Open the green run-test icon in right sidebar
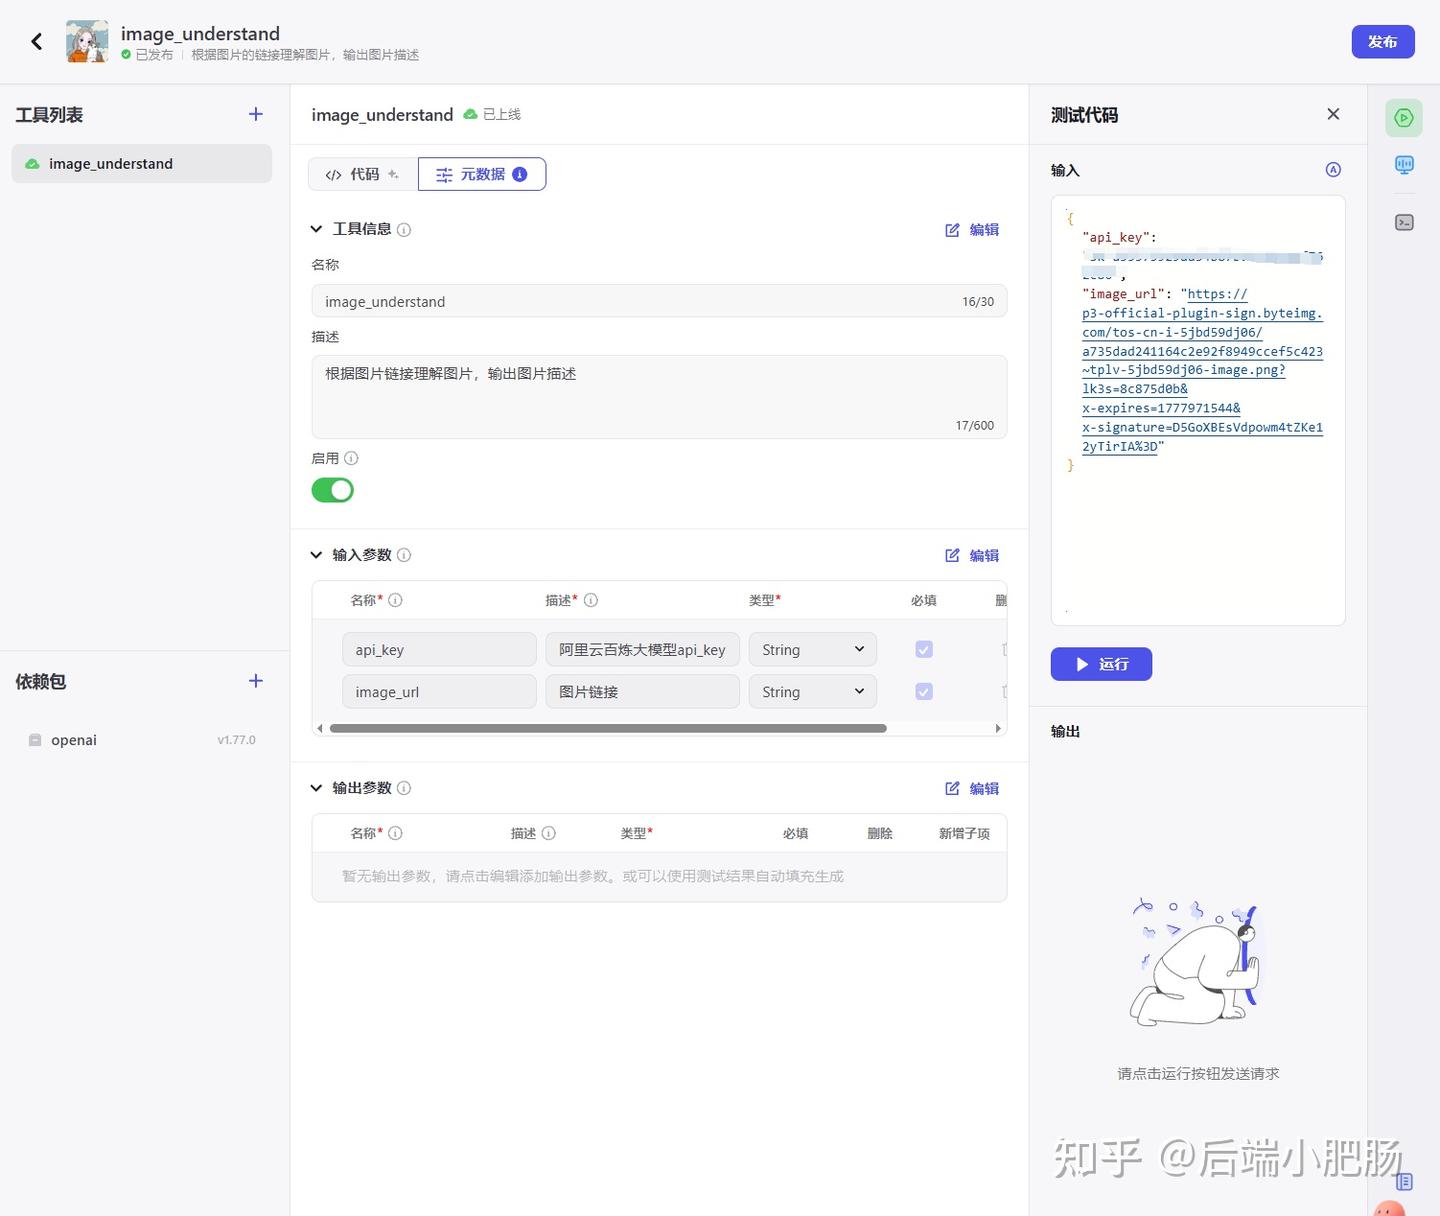Screen dimensions: 1440x1216 [x=1404, y=118]
